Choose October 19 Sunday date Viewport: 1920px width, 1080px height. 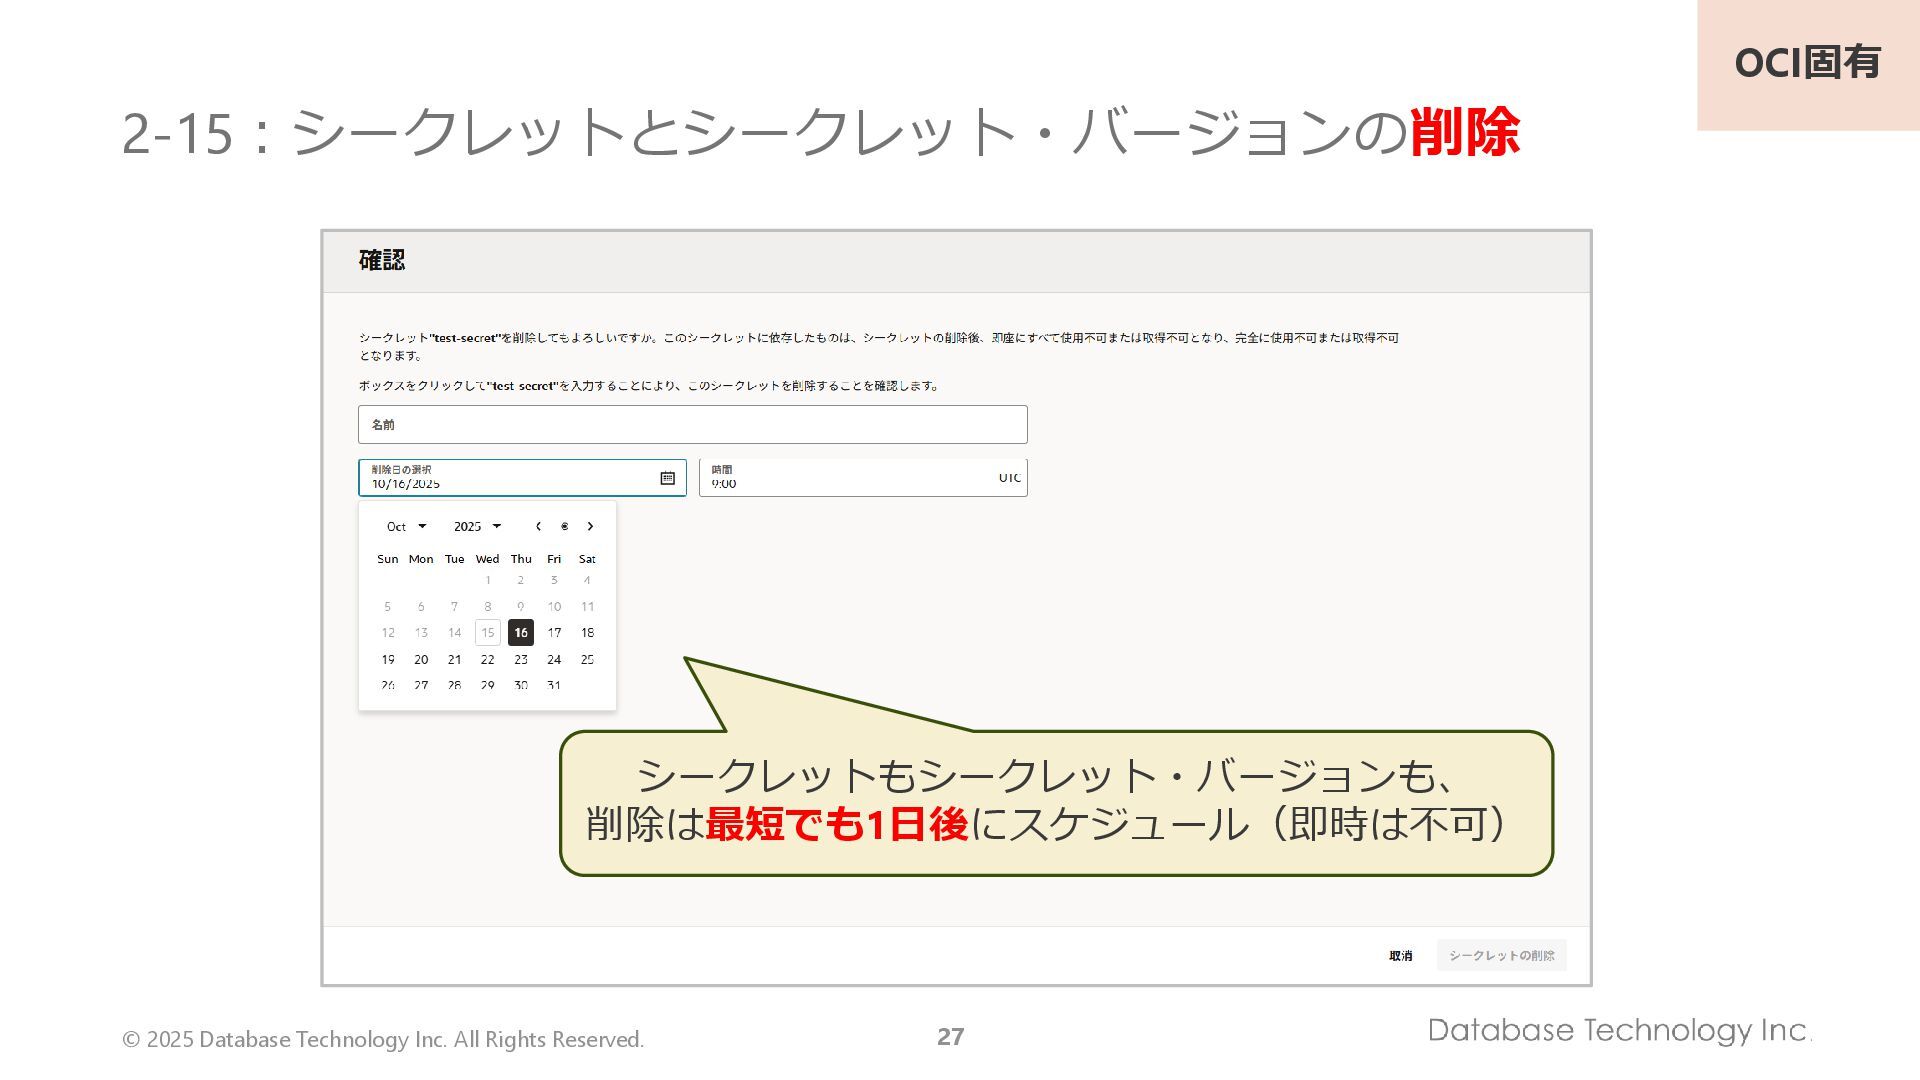tap(388, 659)
